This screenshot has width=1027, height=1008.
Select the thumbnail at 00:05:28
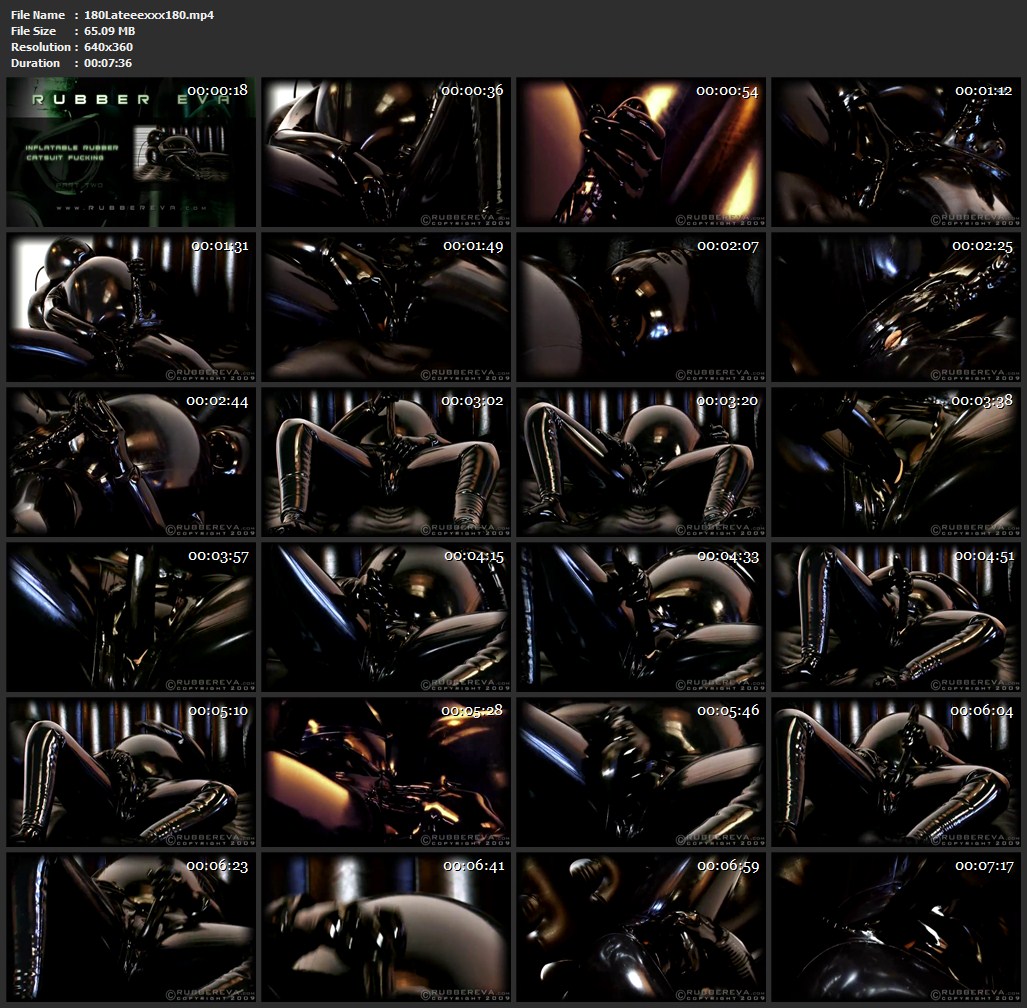click(386, 772)
